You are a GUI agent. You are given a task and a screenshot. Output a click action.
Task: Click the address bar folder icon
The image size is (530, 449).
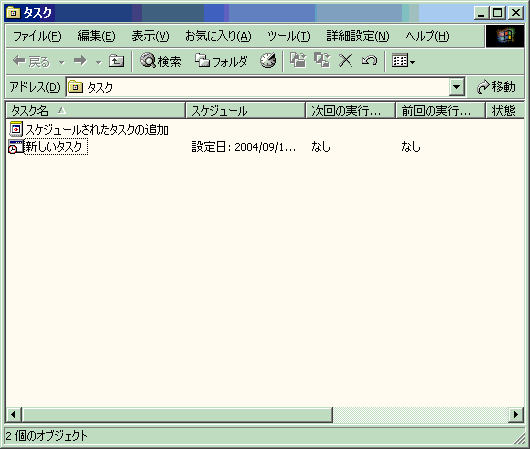click(75, 87)
